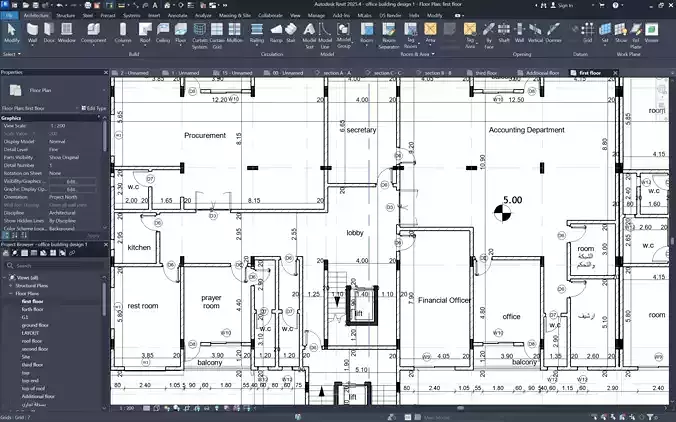
Task: Choose the Roof tool icon
Action: tap(145, 29)
